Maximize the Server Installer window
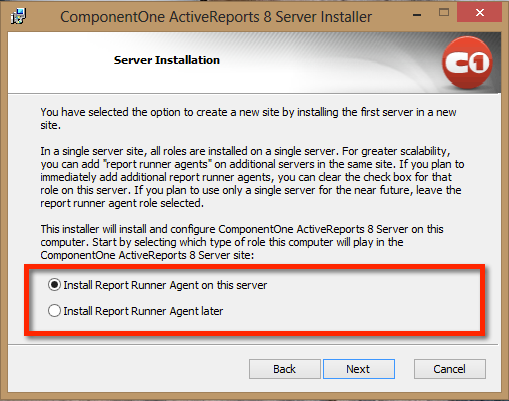 point(444,13)
